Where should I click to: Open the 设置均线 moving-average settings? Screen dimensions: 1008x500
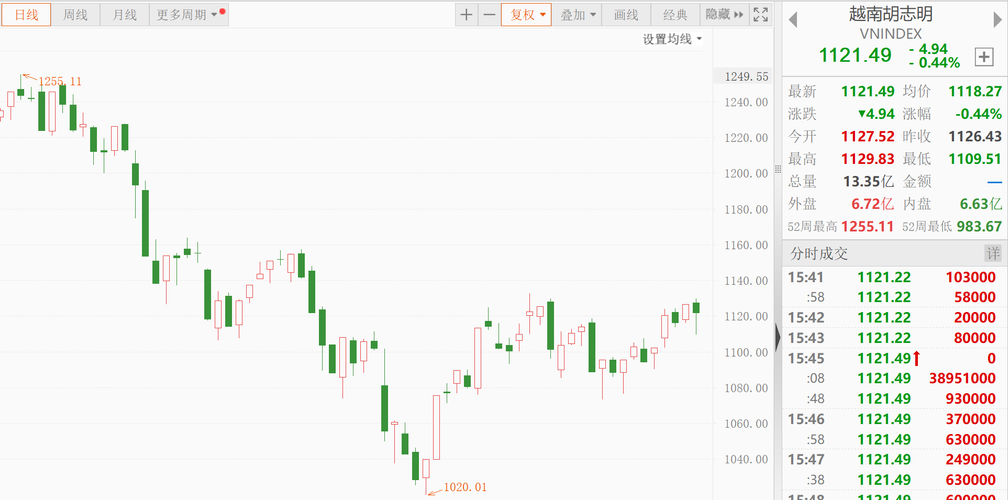tap(672, 39)
